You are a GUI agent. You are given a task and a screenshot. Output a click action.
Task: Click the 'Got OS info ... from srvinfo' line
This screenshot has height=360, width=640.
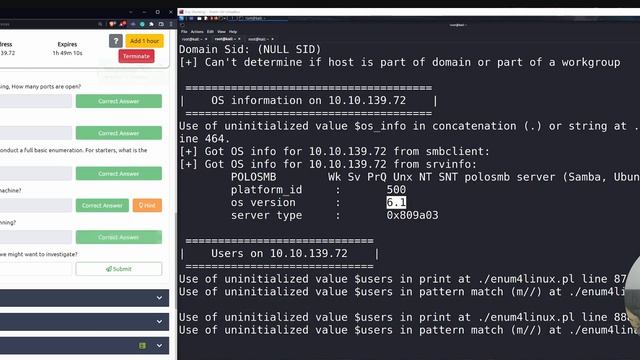[328, 164]
